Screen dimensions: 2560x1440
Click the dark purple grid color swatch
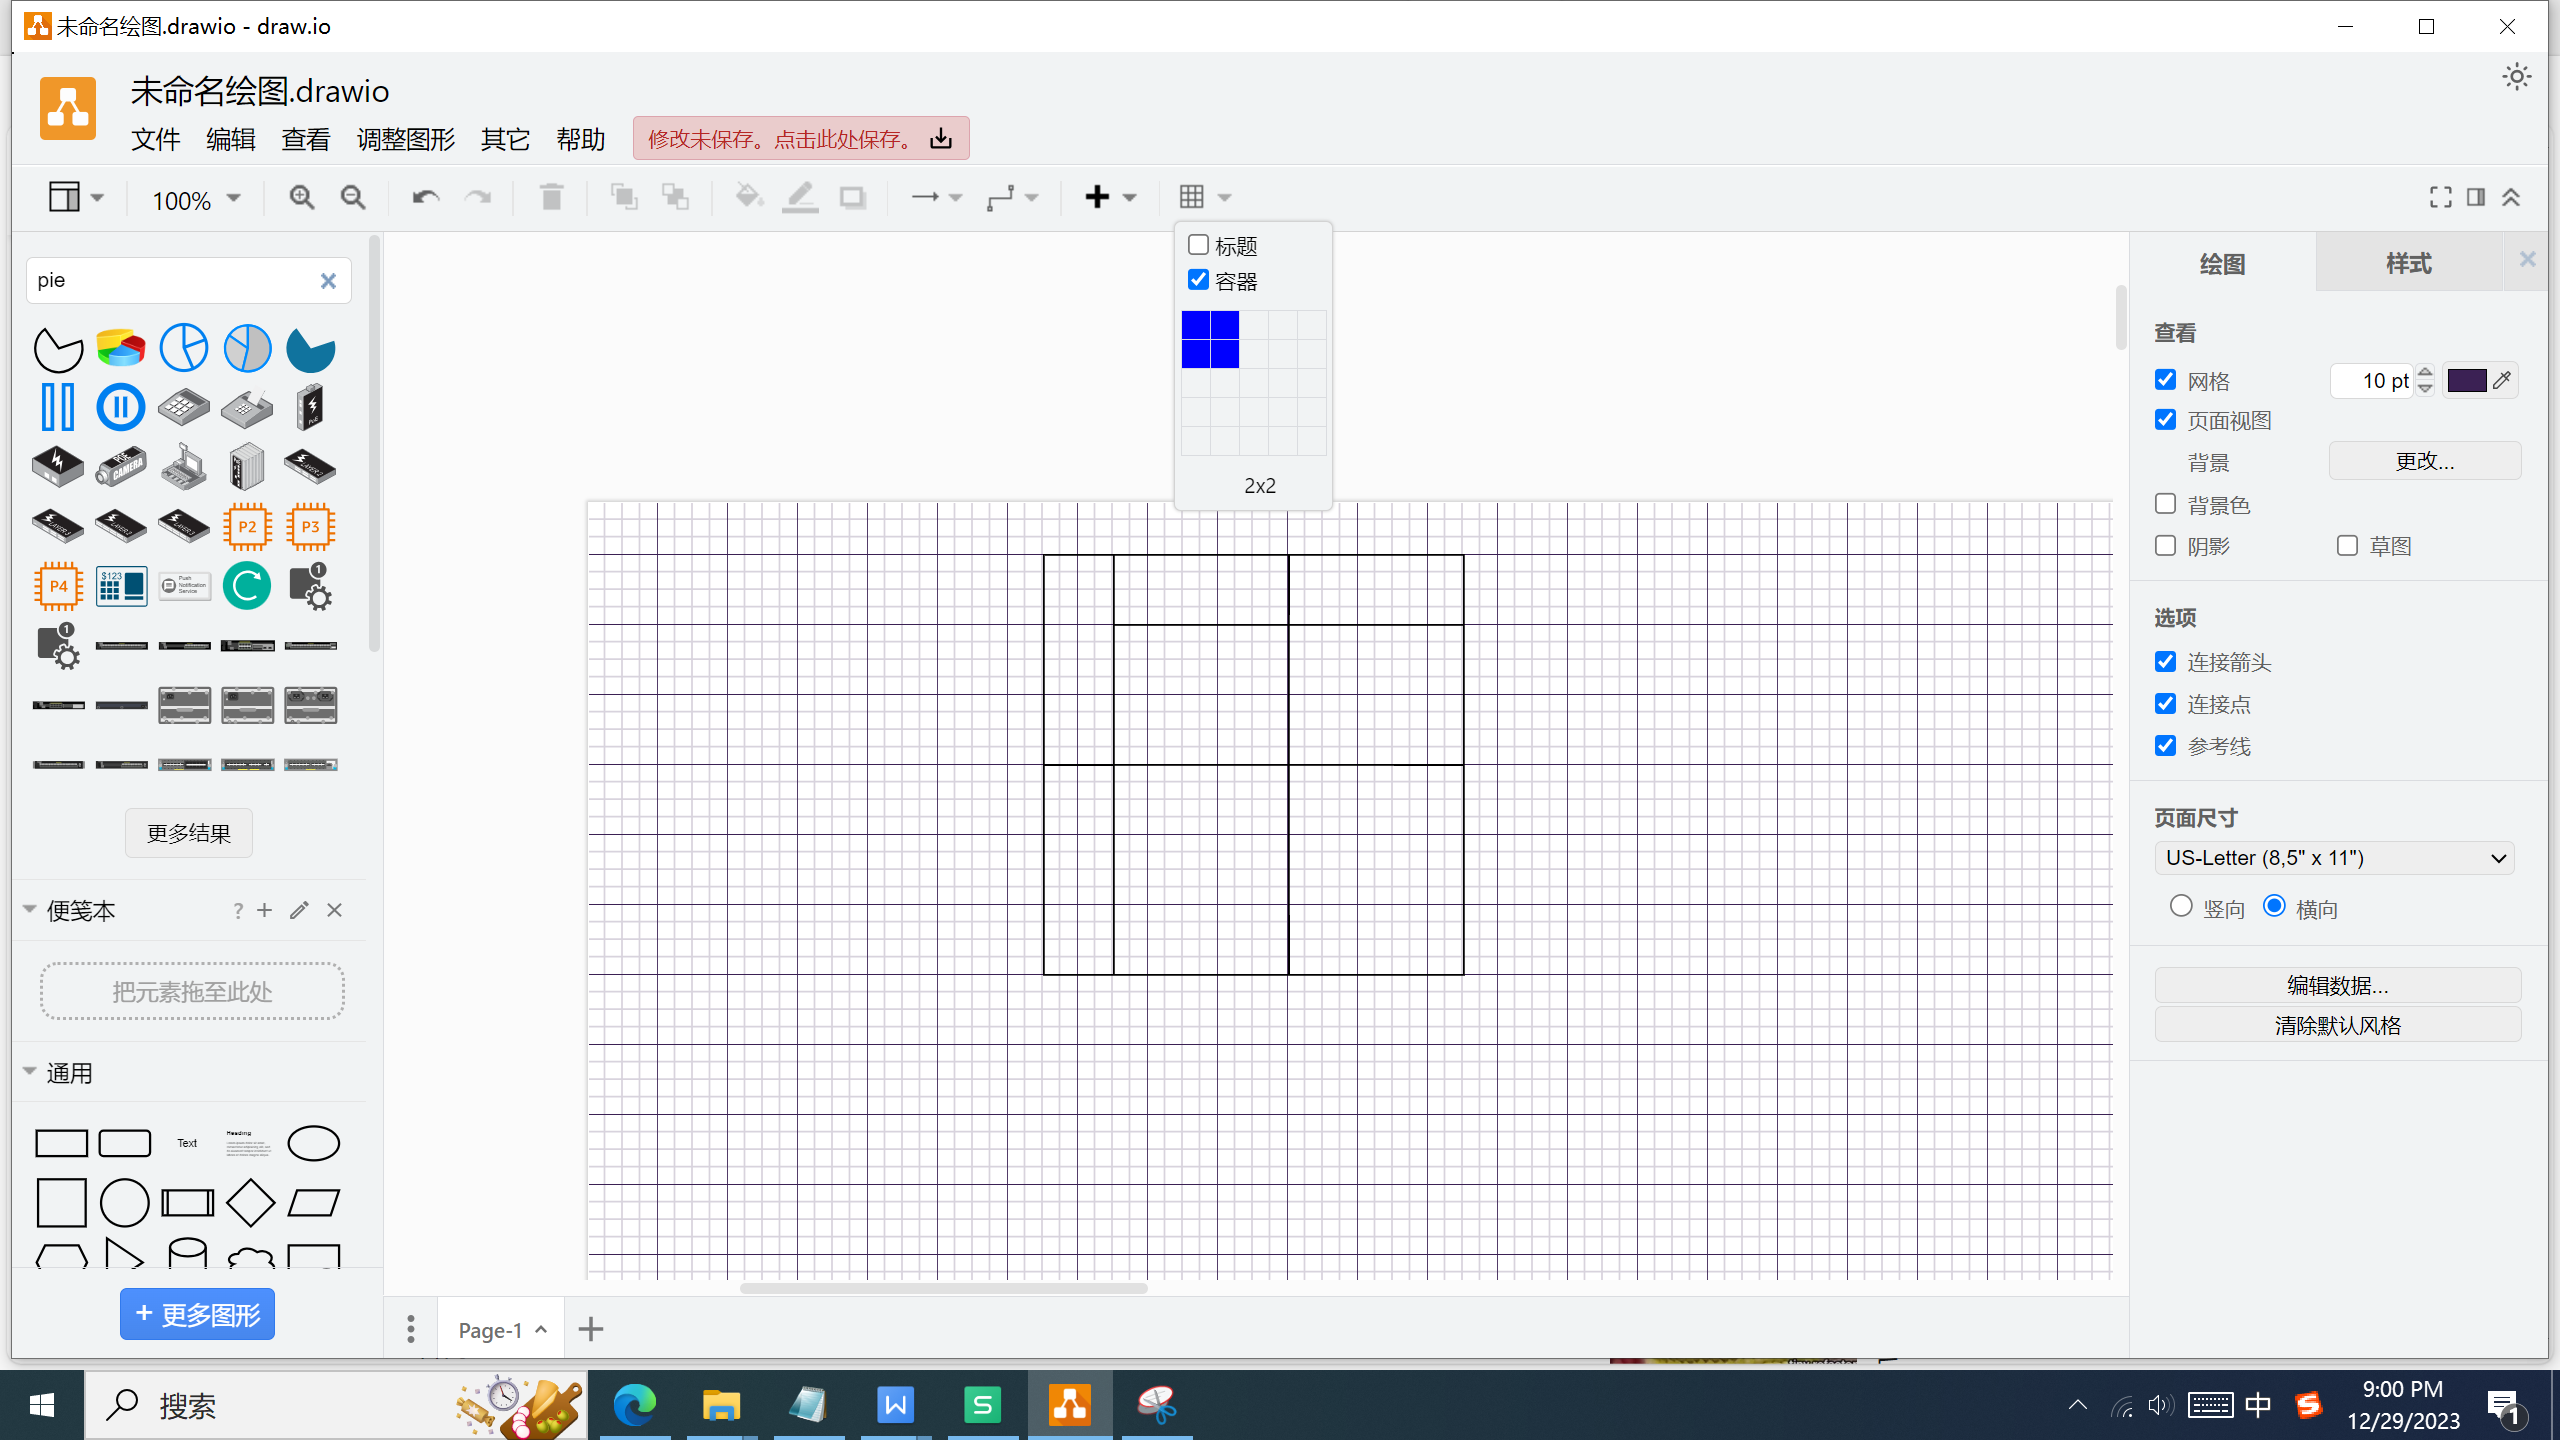2466,381
